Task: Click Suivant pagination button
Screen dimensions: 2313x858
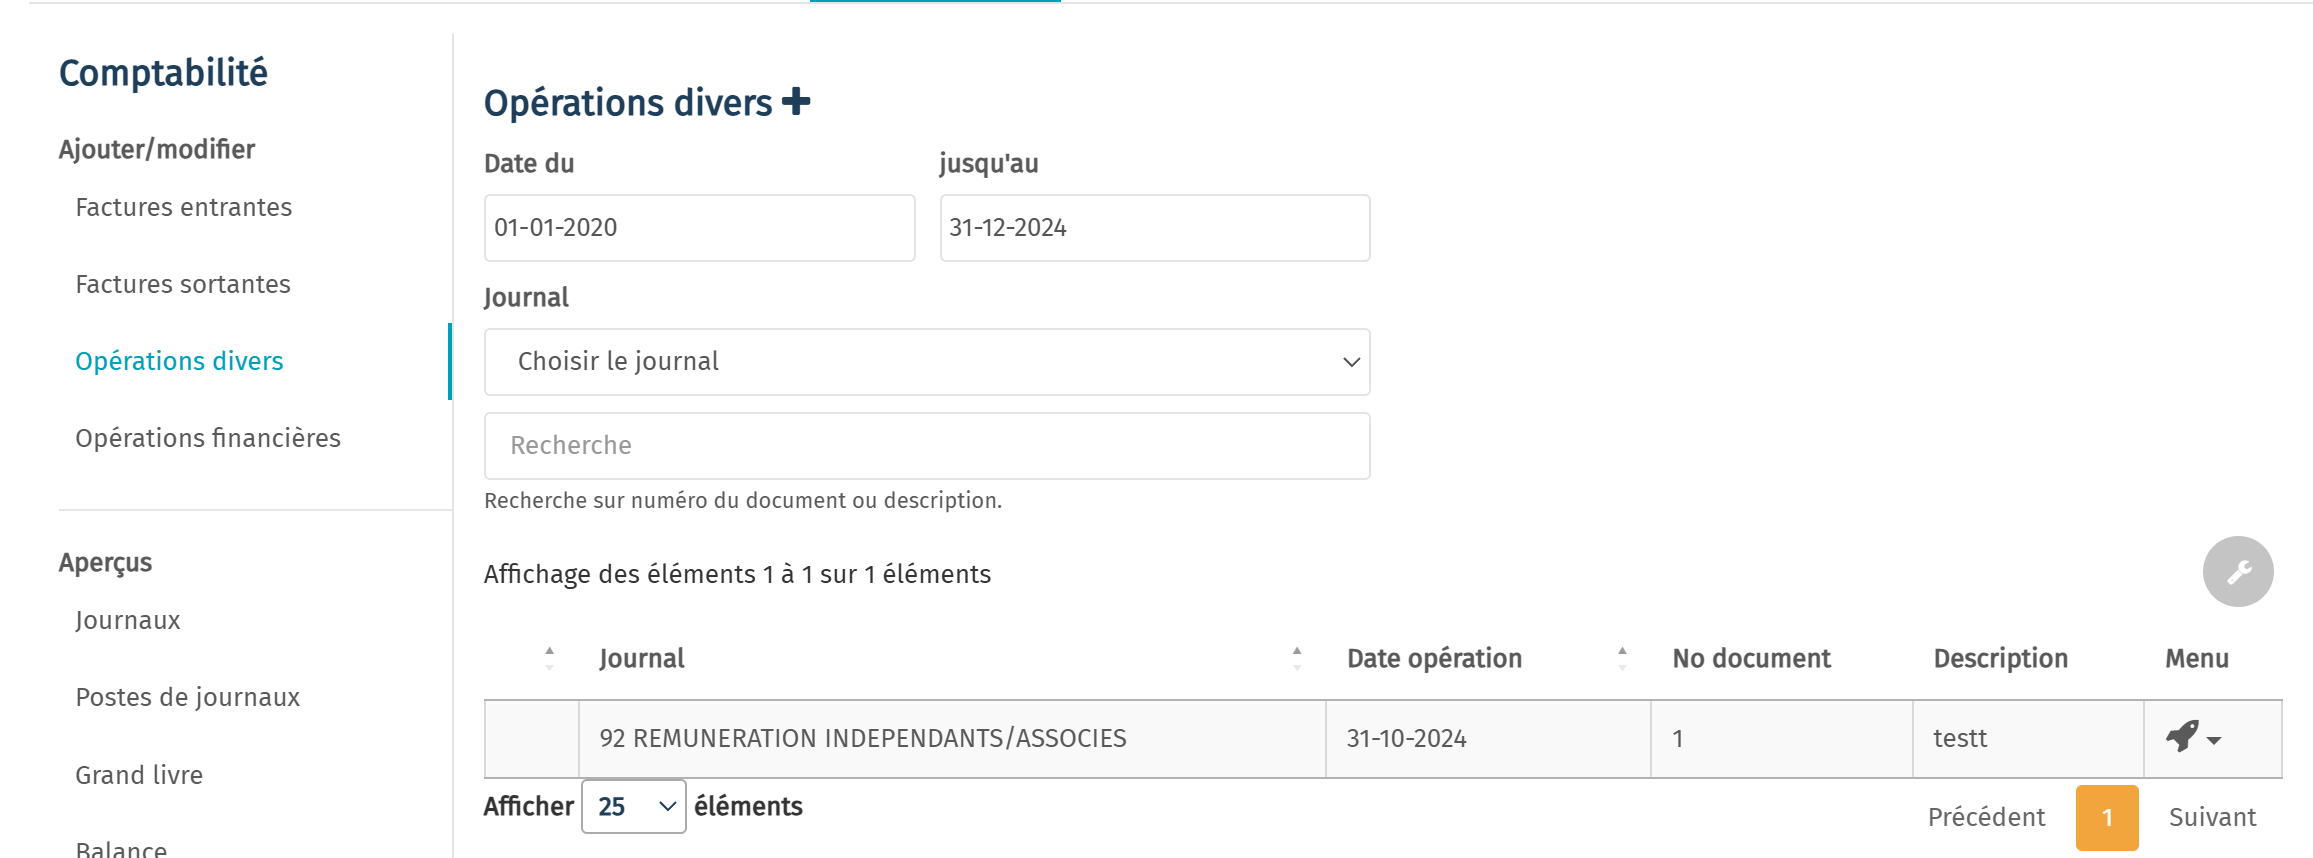Action: [2212, 818]
